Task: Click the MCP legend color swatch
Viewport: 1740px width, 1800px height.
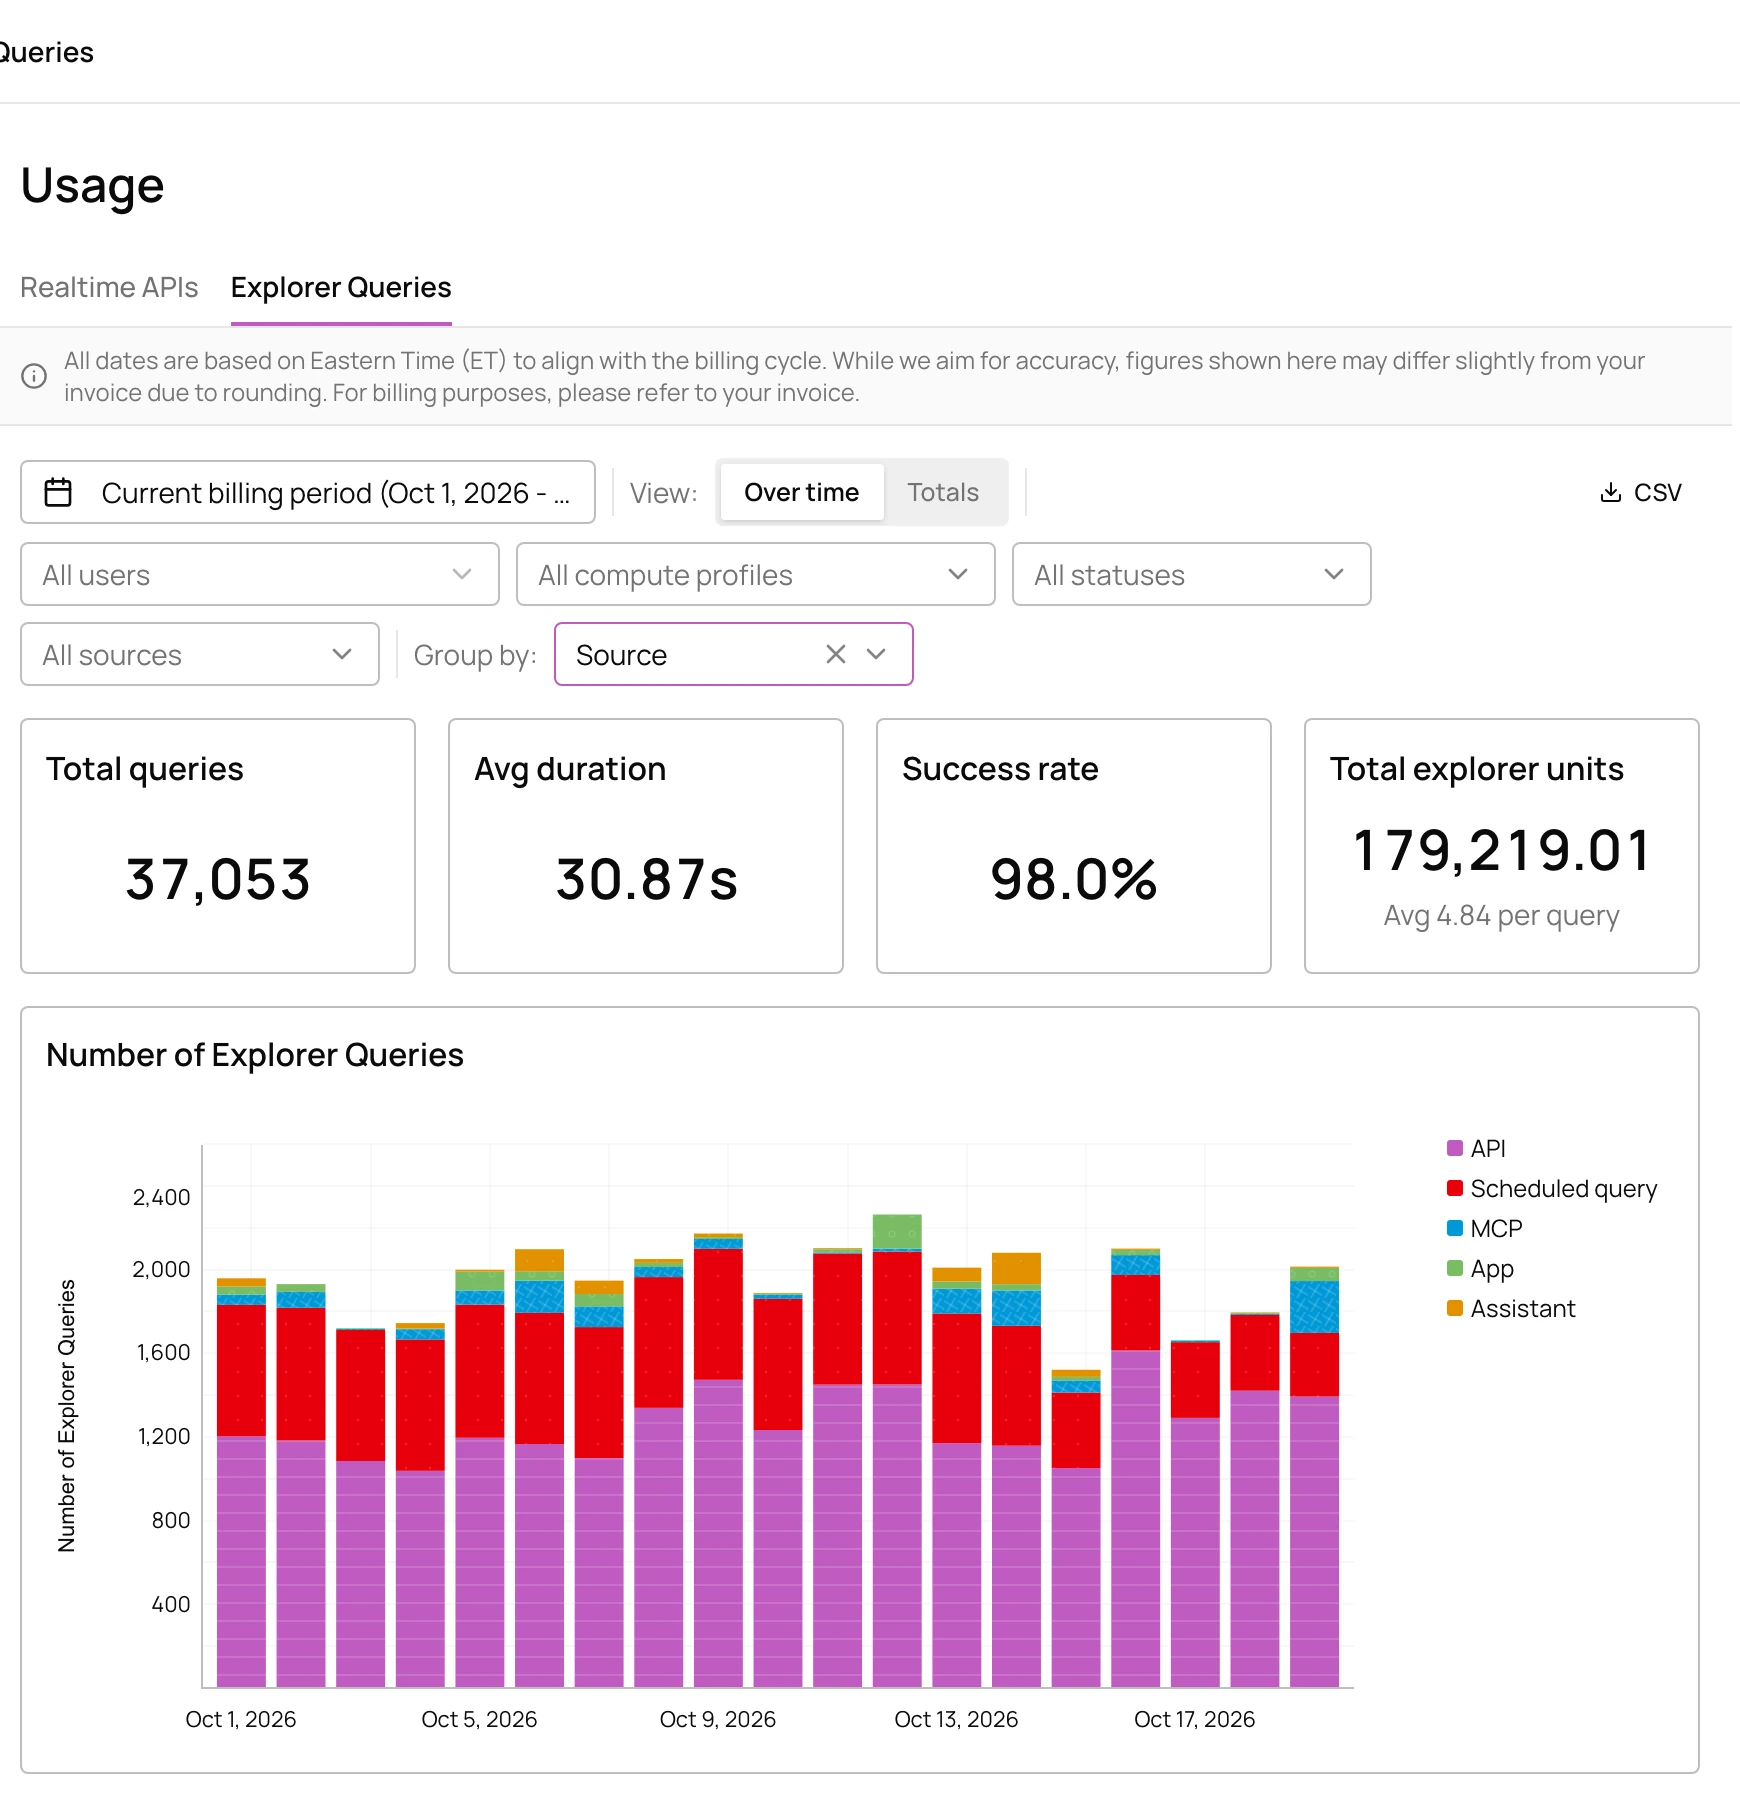Action: [1455, 1228]
